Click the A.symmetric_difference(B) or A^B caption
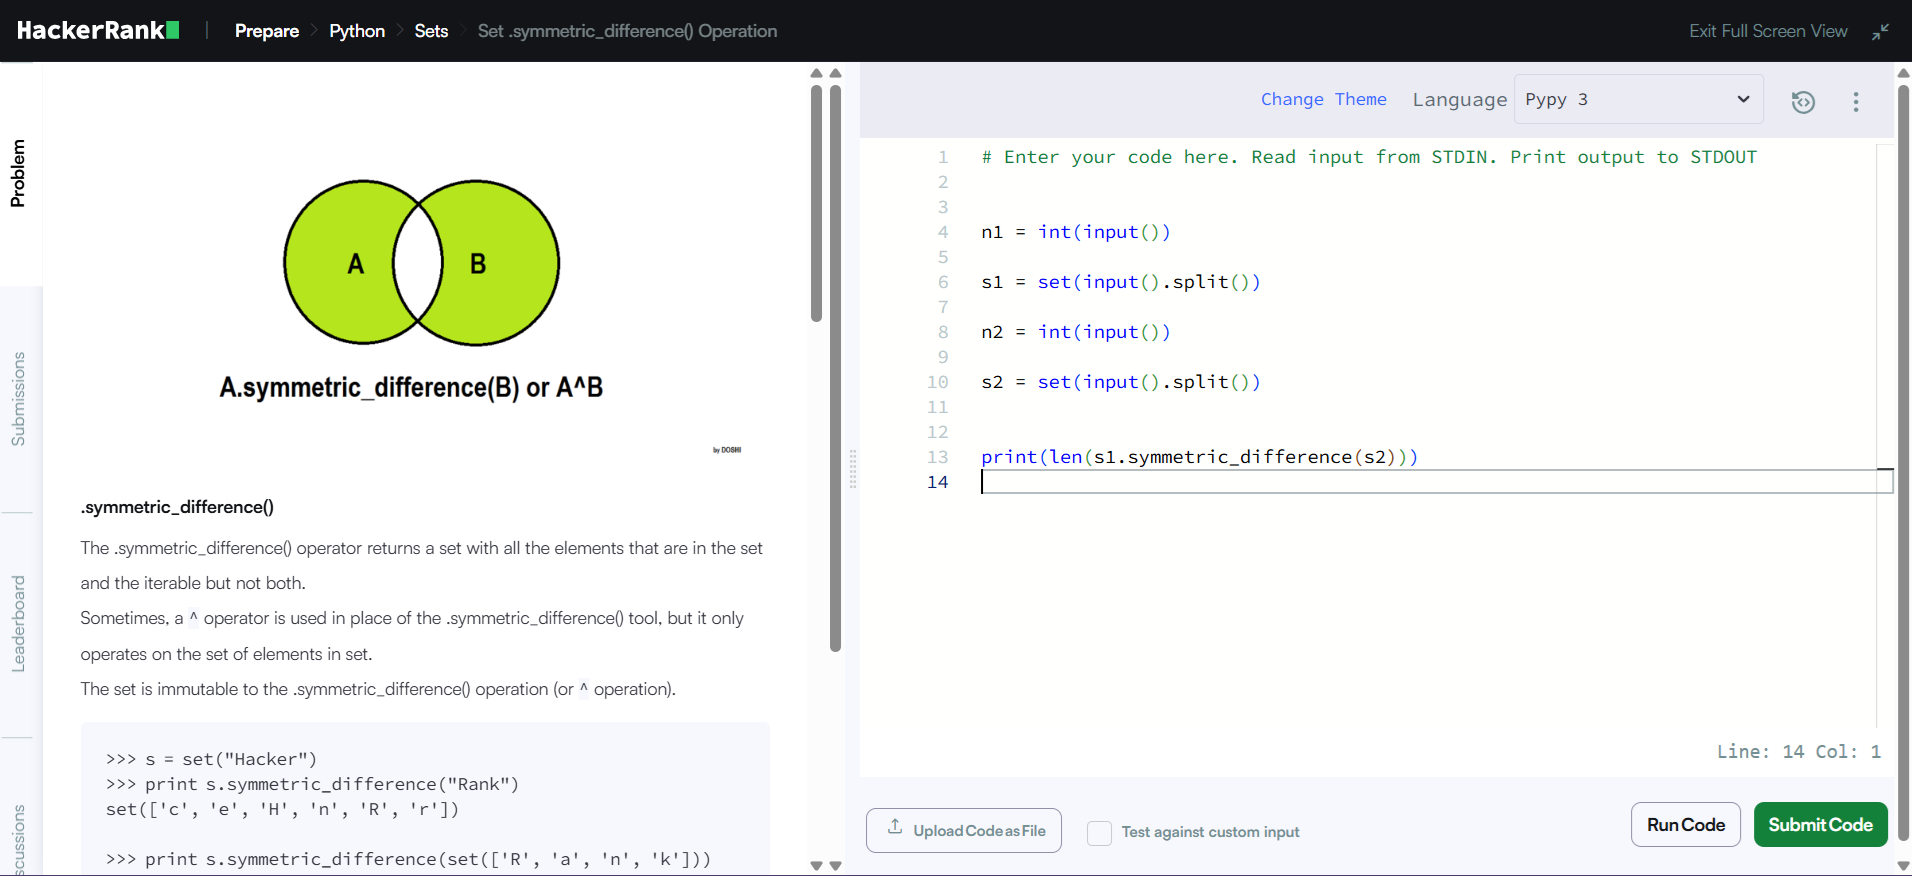 [411, 387]
